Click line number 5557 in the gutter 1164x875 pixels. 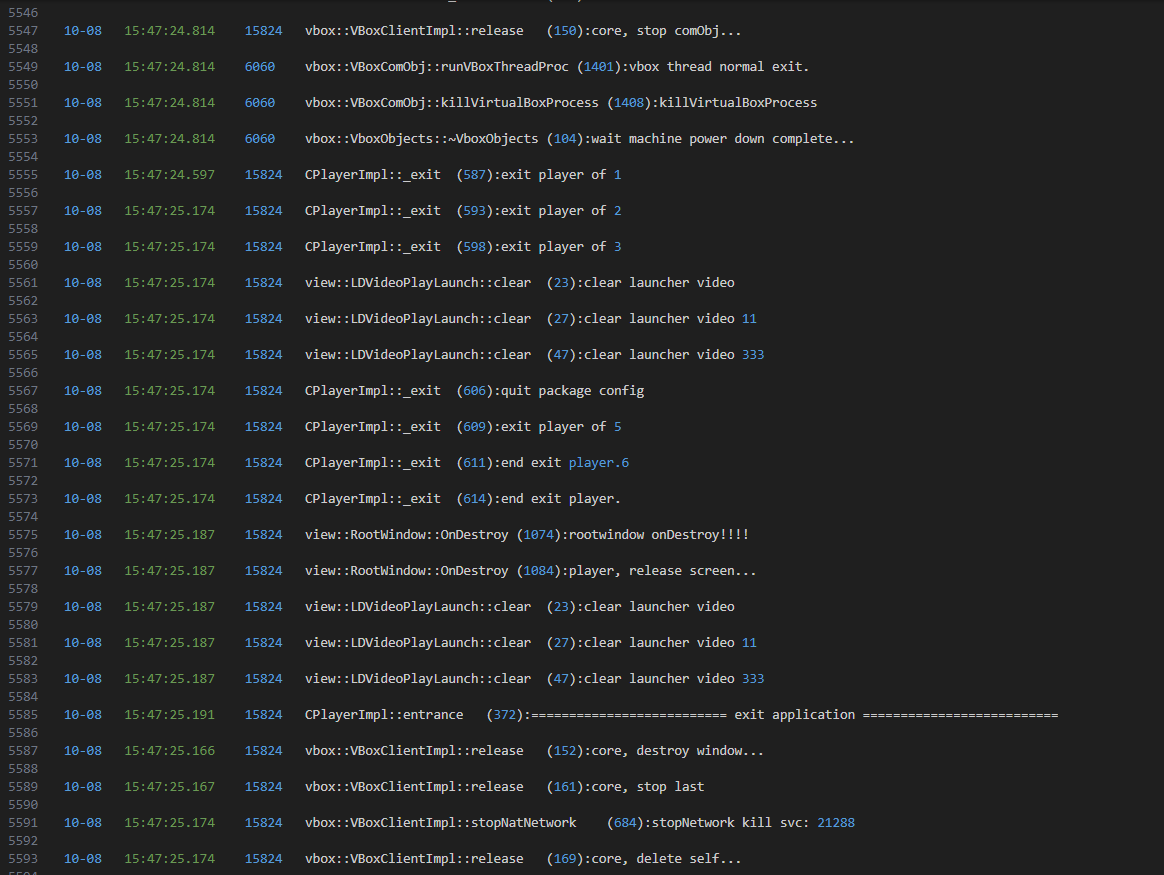pyautogui.click(x=22, y=211)
